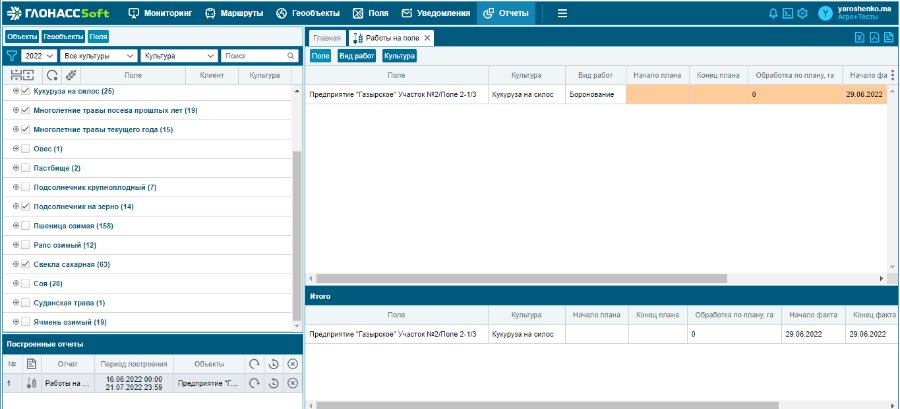Open the 2022 year dropdown
The image size is (900, 409).
pyautogui.click(x=38, y=57)
